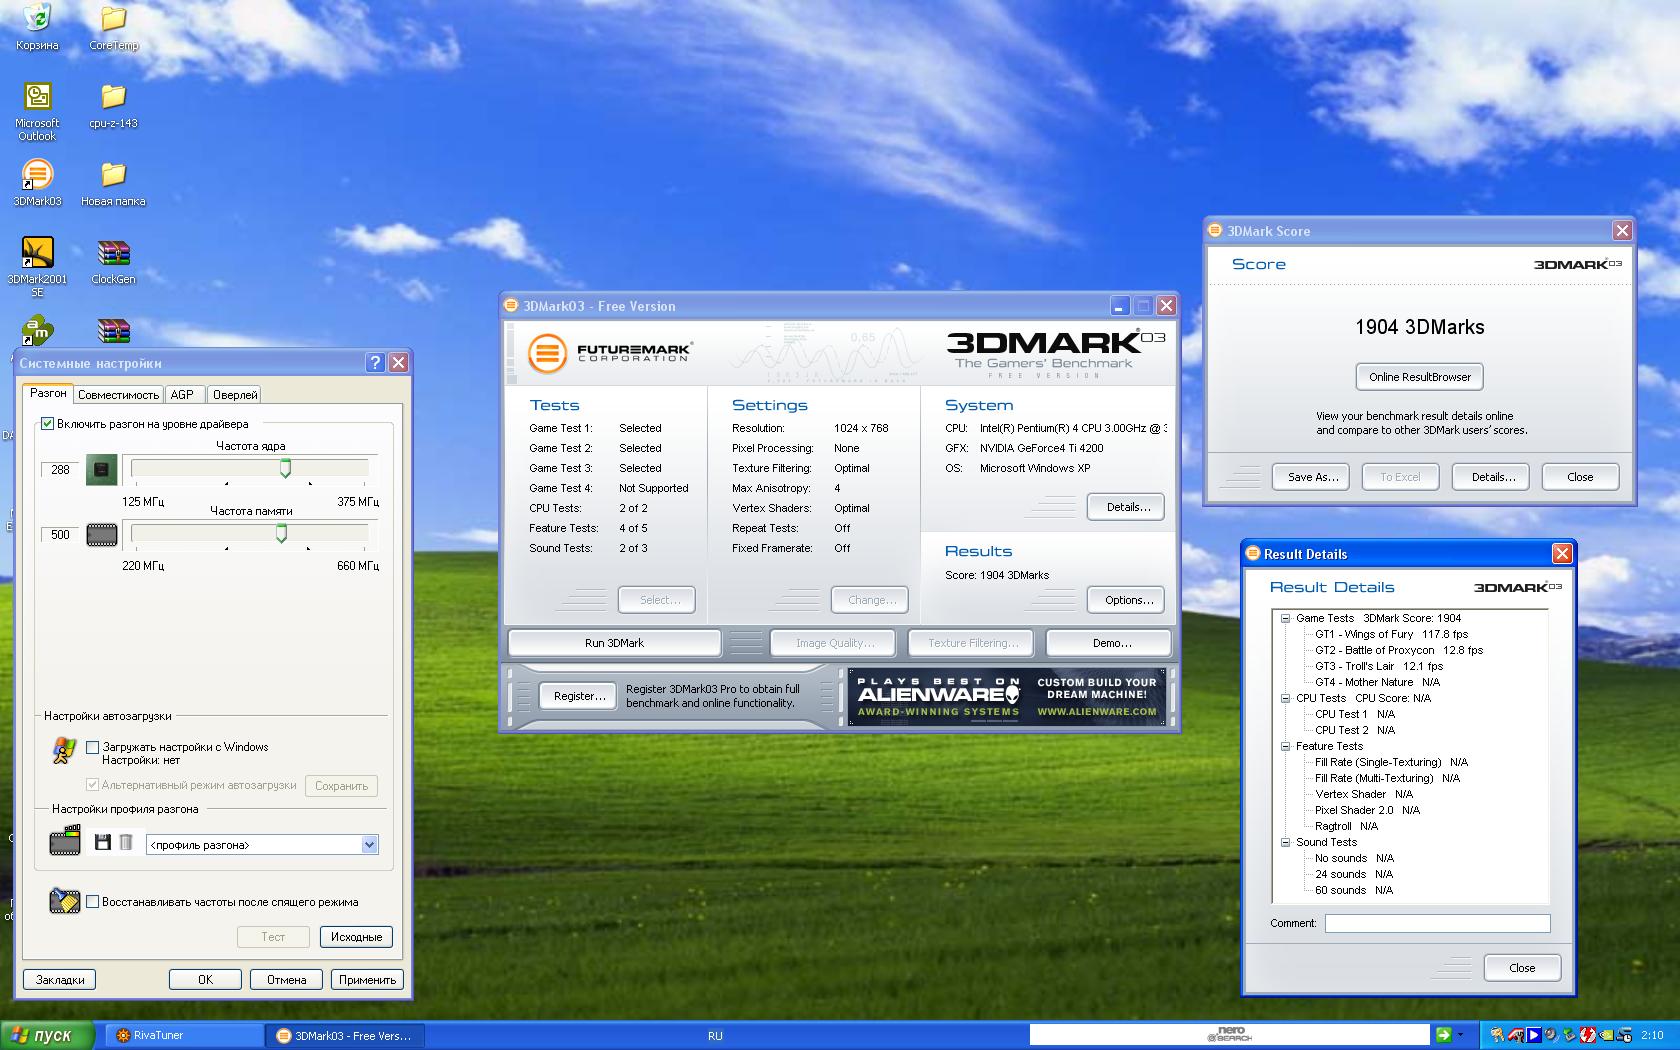Click the Windows startup settings icon
The height and width of the screenshot is (1050, 1680).
tap(64, 751)
